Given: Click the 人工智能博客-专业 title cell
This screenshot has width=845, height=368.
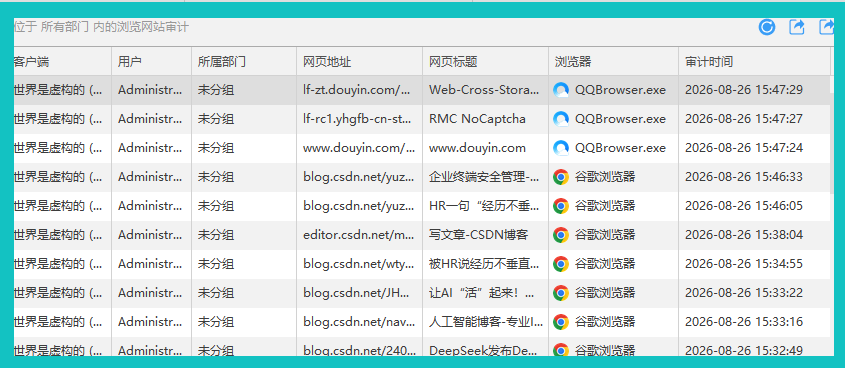Looking at the screenshot, I should [x=486, y=323].
